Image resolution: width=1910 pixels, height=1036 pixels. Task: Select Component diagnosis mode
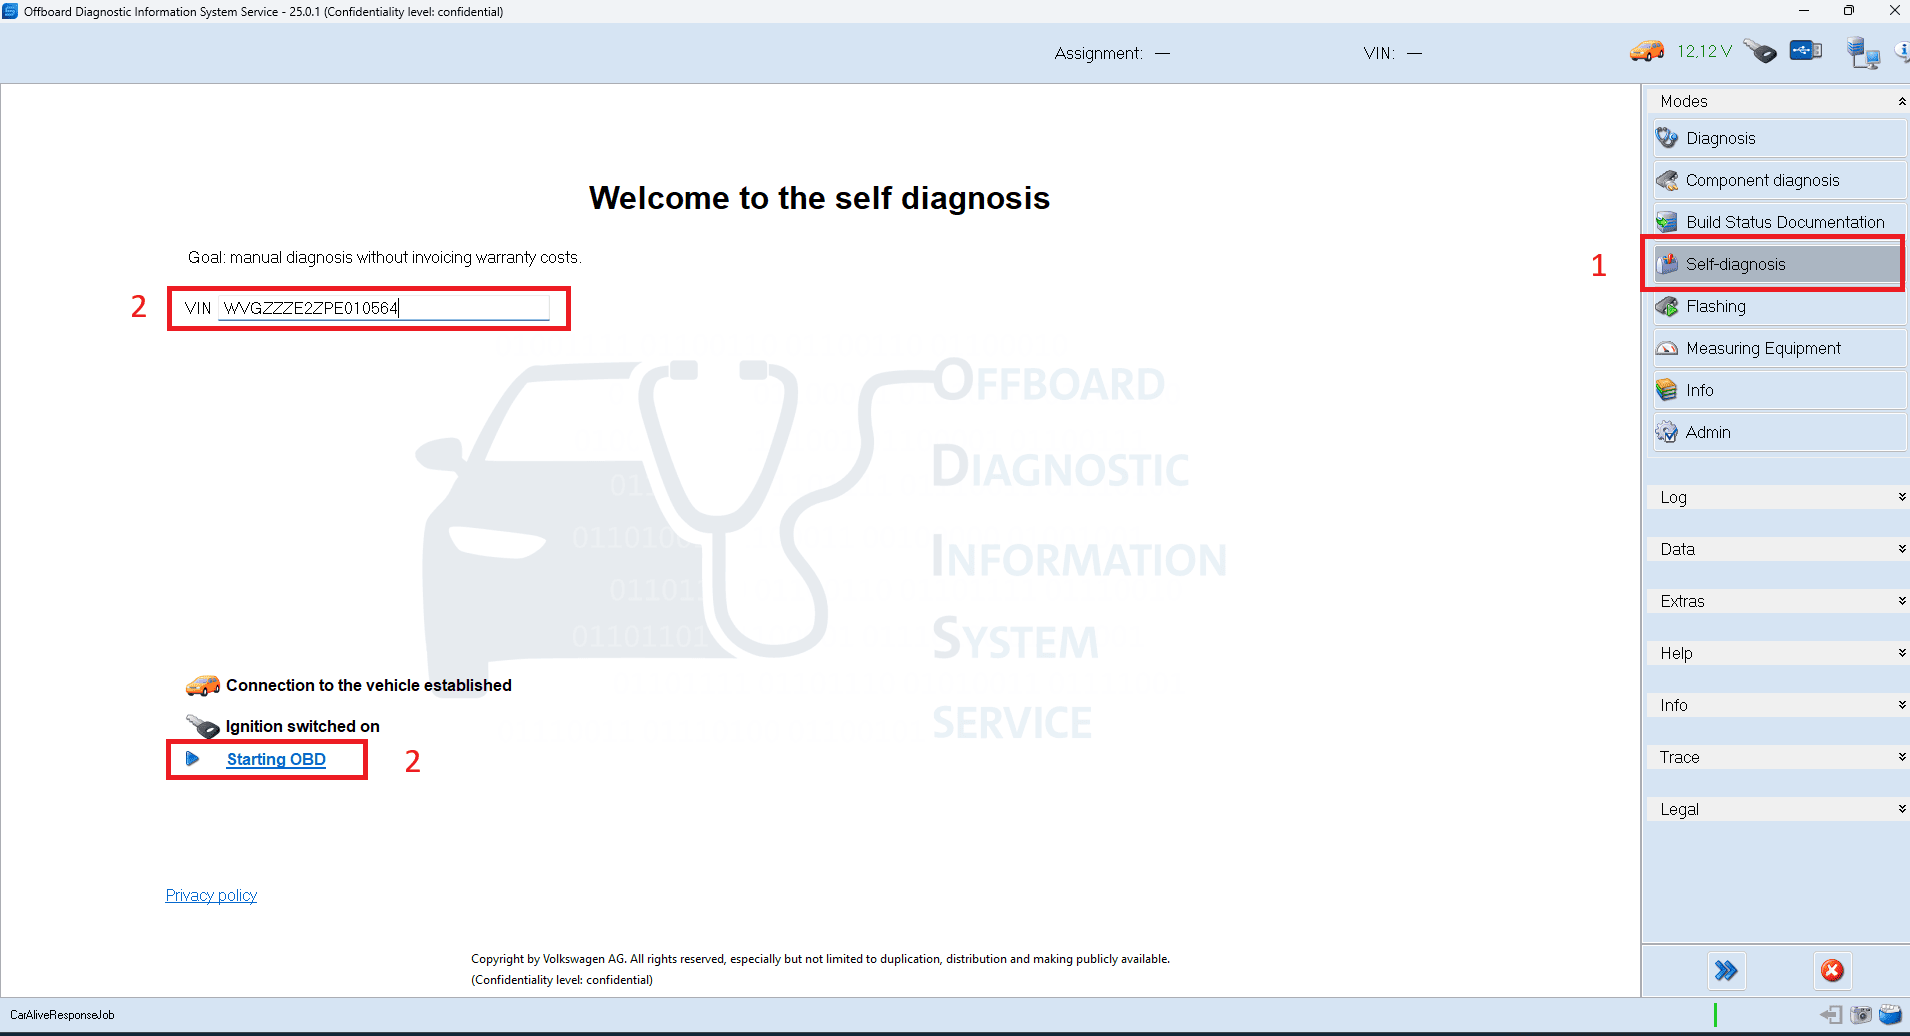(1778, 180)
